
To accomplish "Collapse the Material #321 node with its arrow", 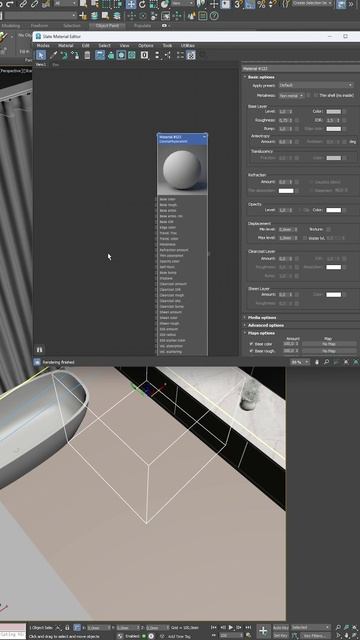I will [204, 137].
